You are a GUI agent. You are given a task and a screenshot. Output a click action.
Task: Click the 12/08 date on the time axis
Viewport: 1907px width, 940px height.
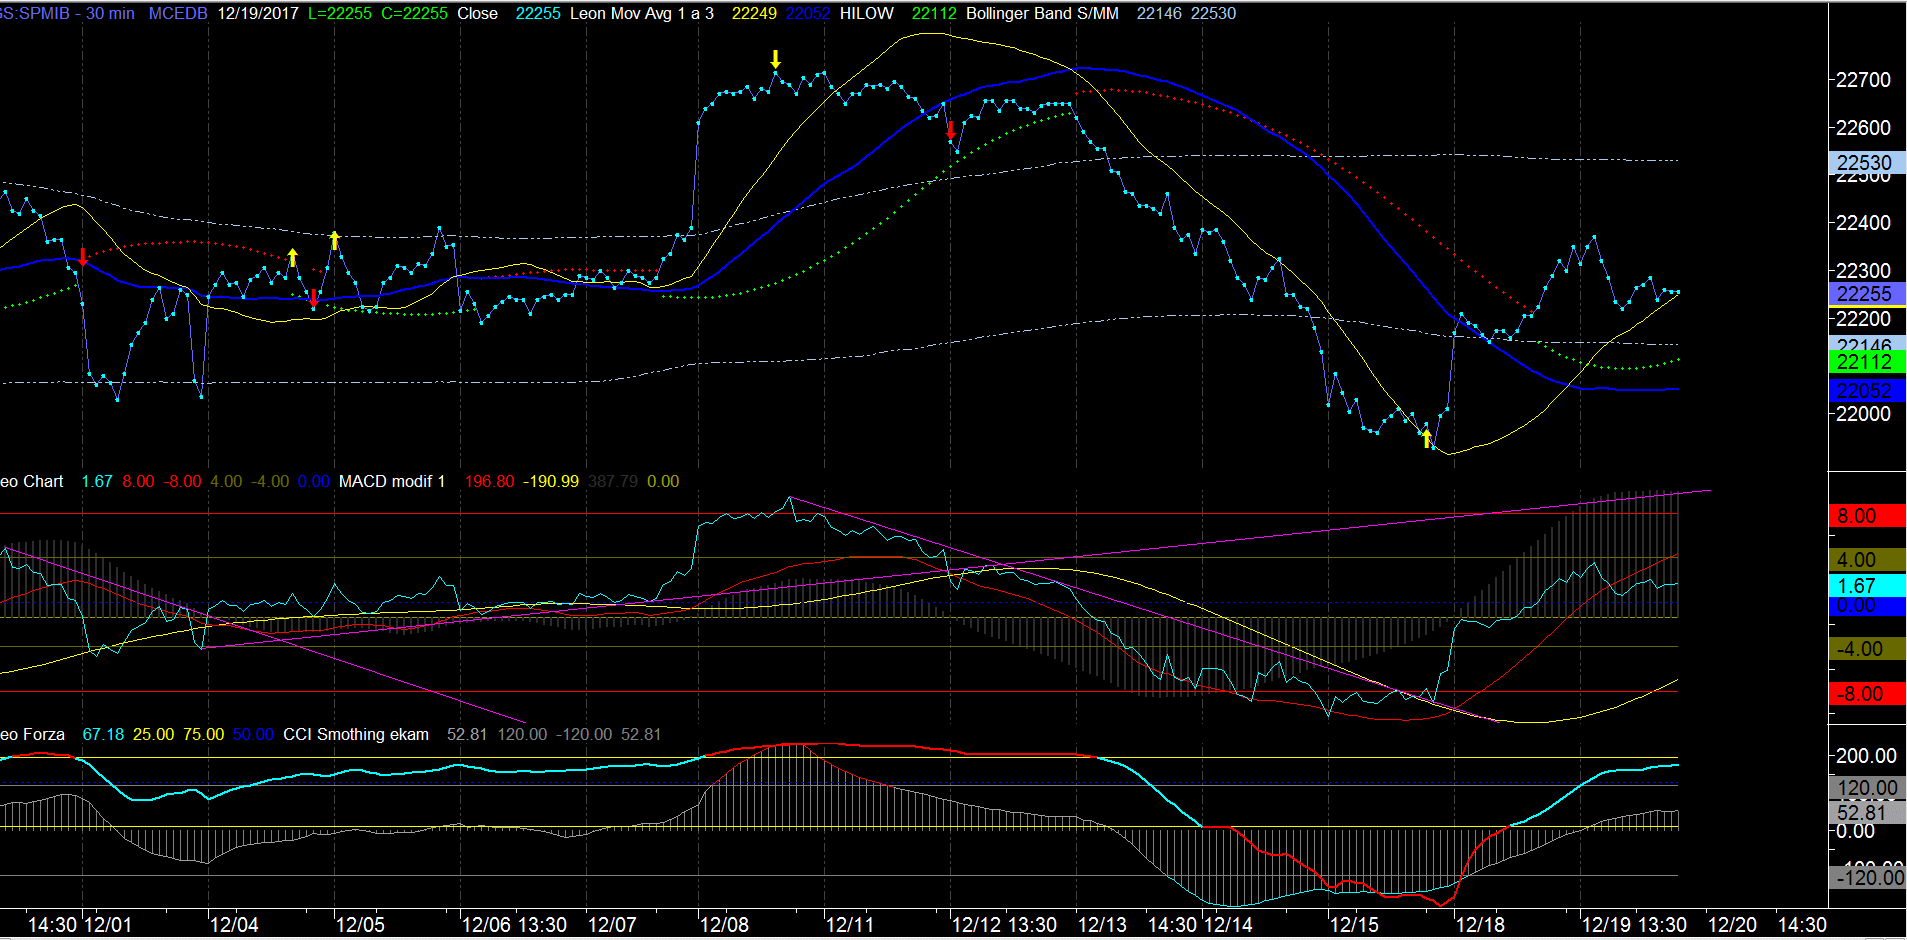724,925
